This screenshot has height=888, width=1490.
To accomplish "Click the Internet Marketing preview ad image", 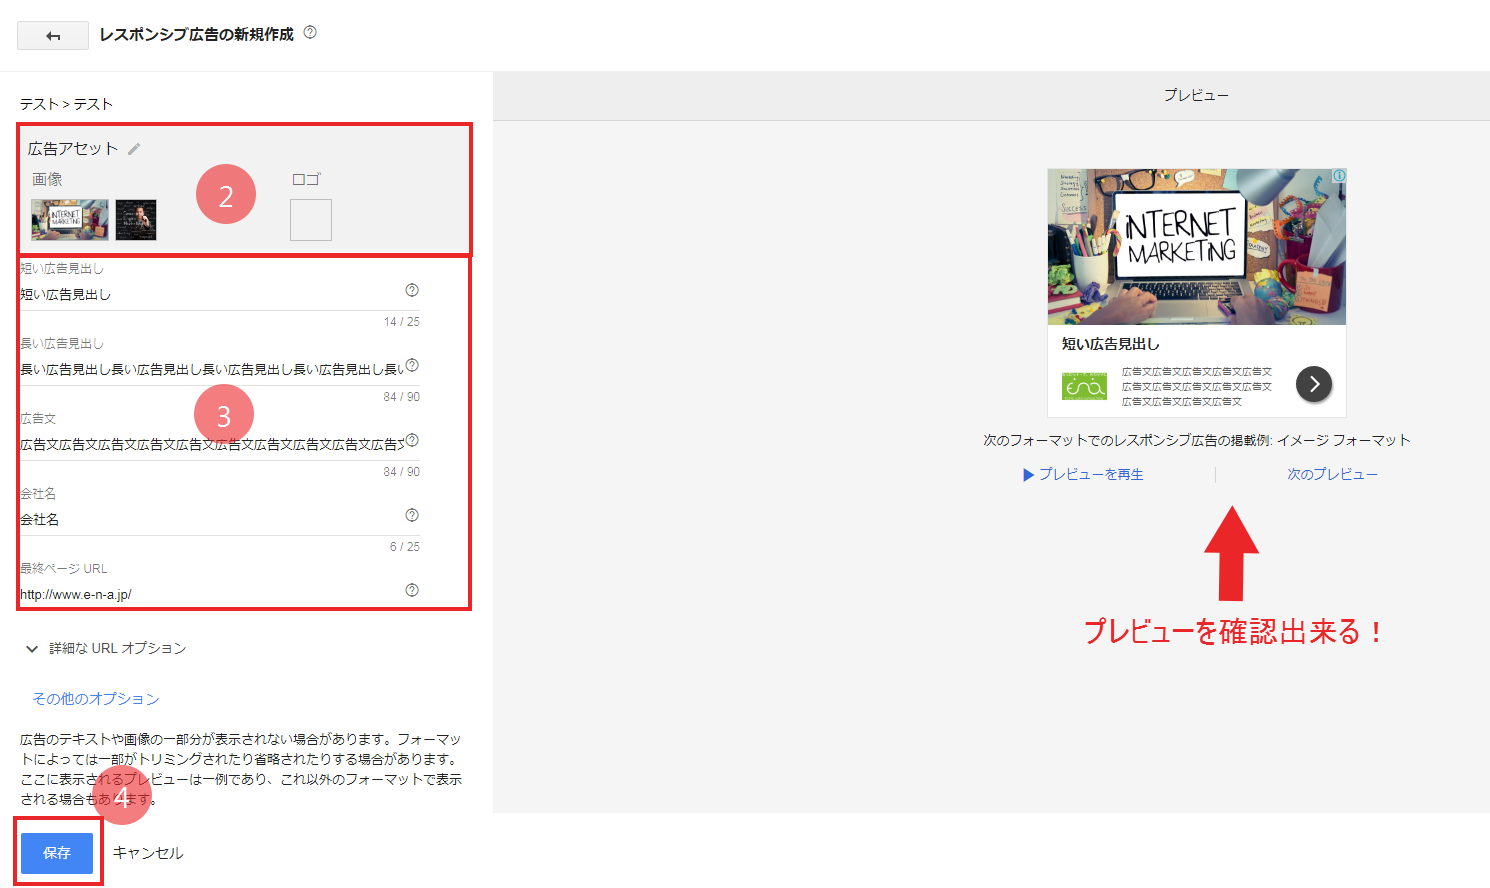I will pos(1197,247).
